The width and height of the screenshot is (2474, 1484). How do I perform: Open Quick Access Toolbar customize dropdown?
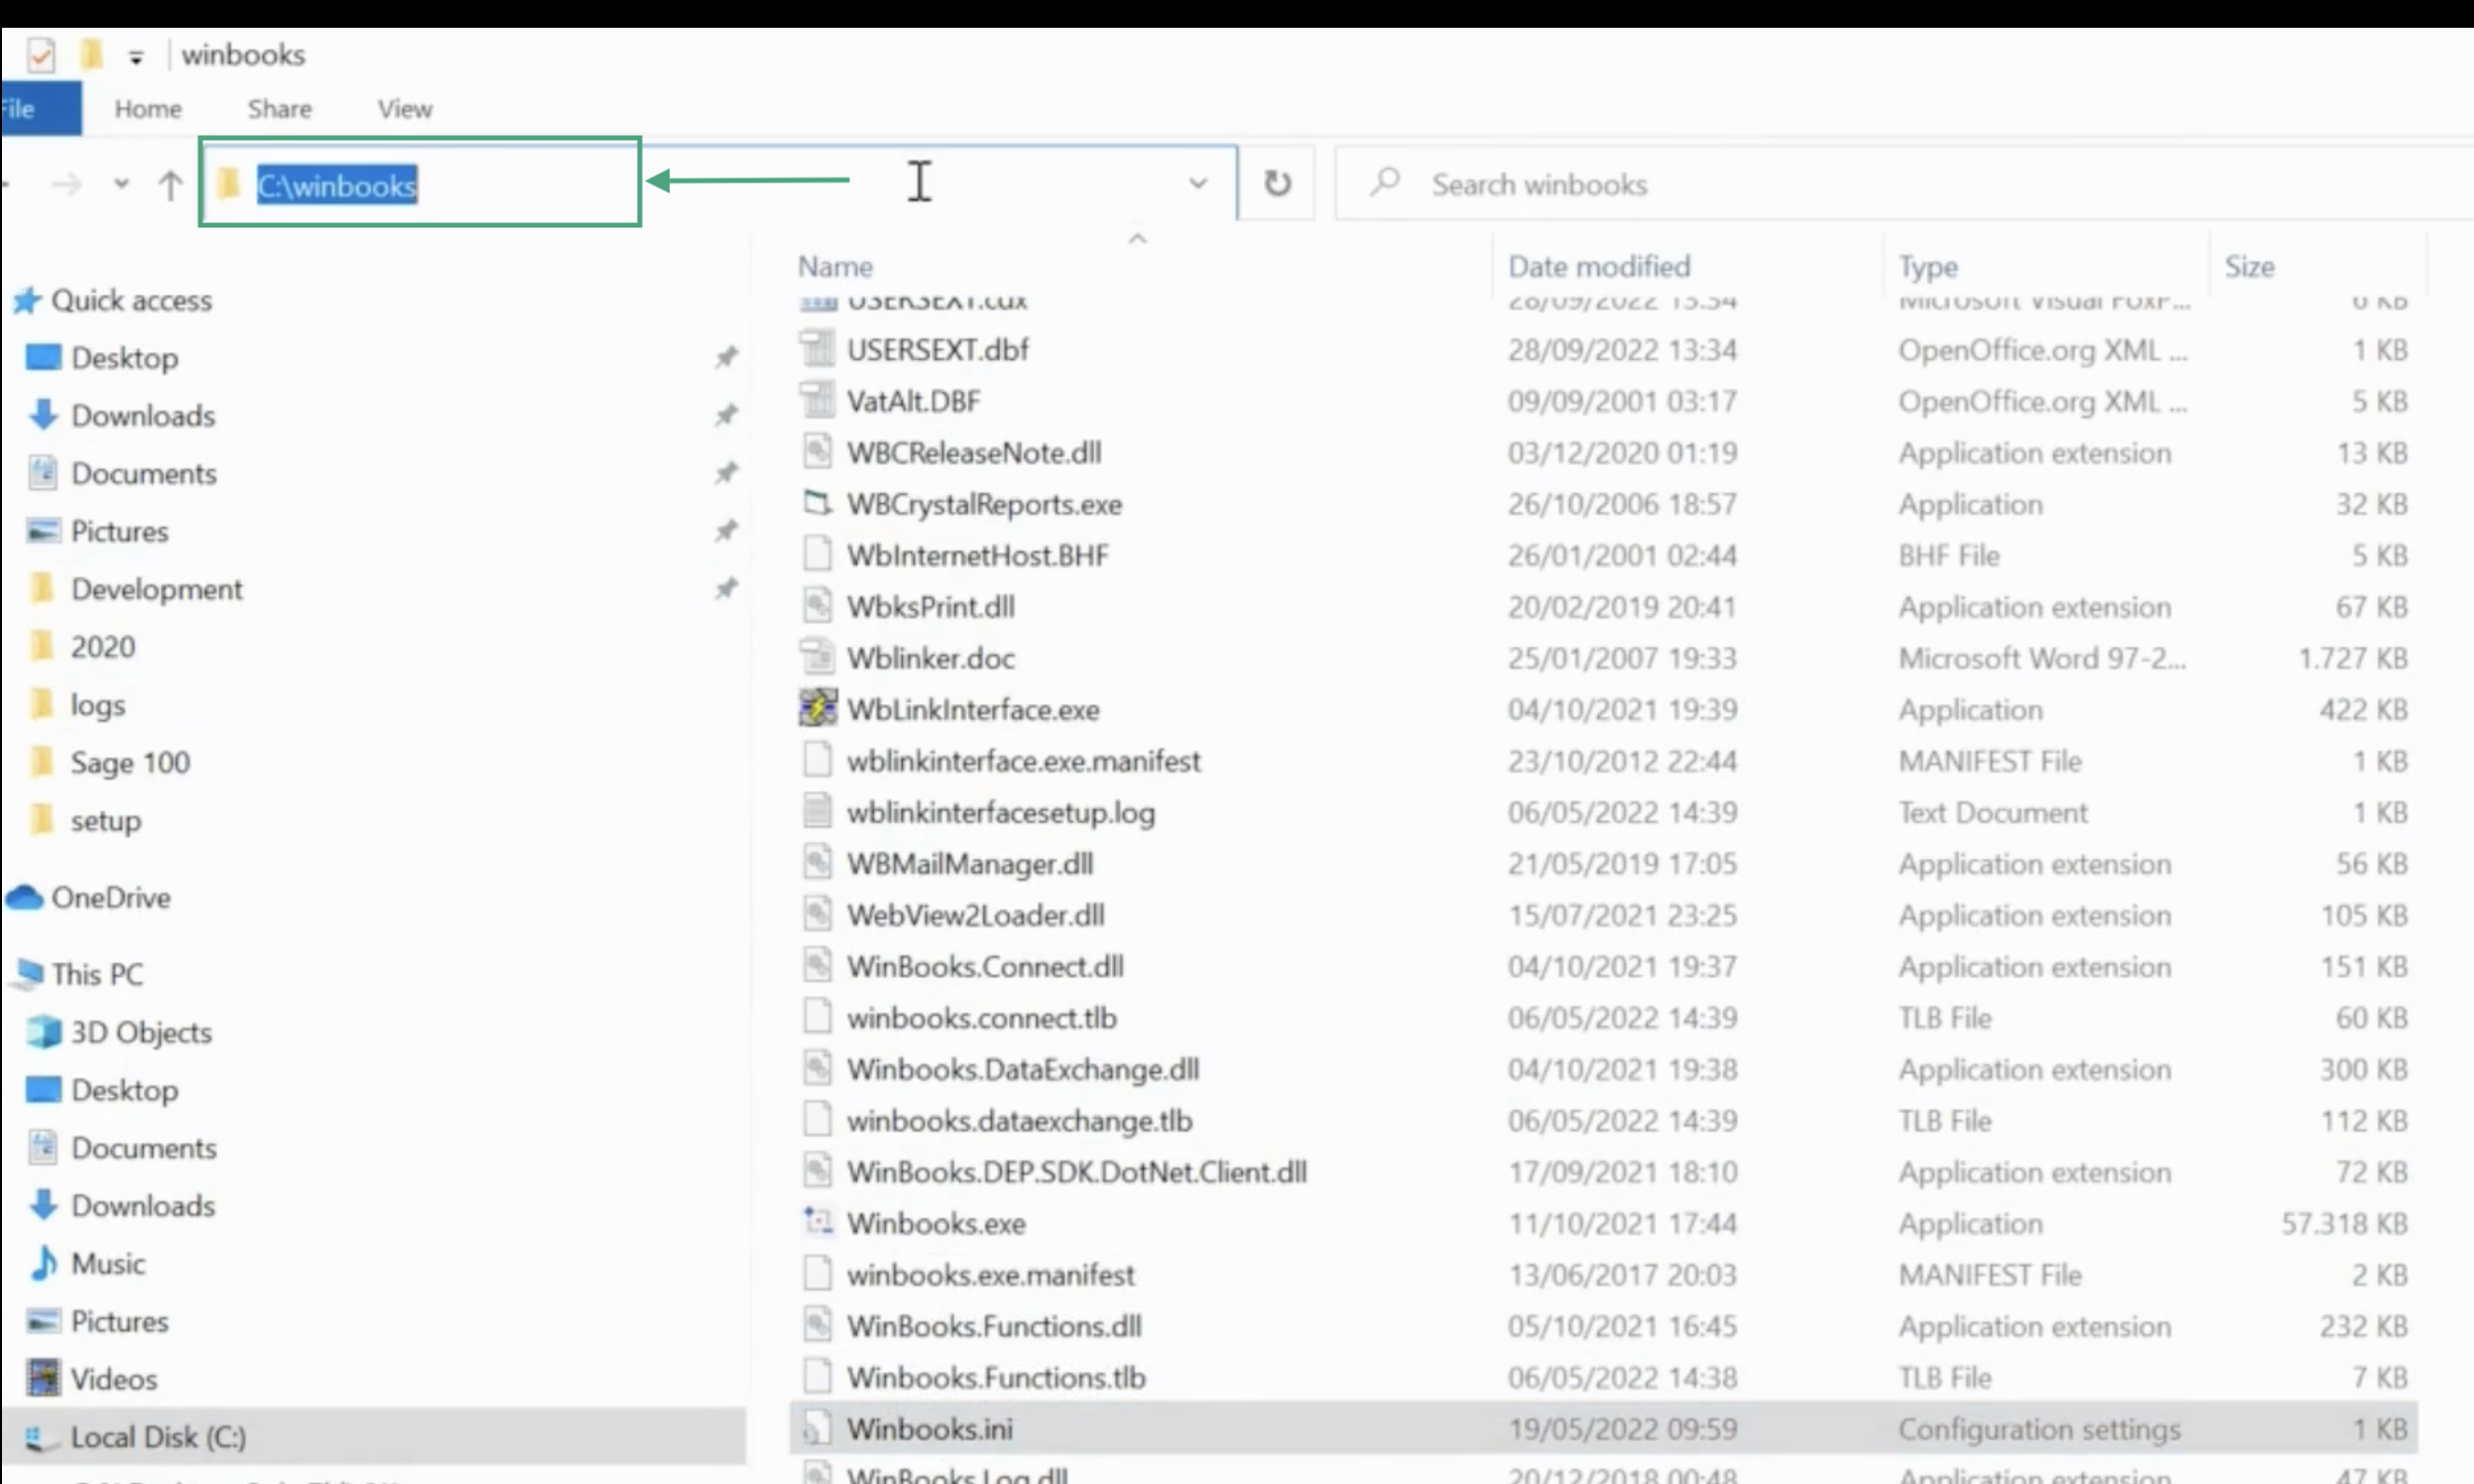(136, 57)
